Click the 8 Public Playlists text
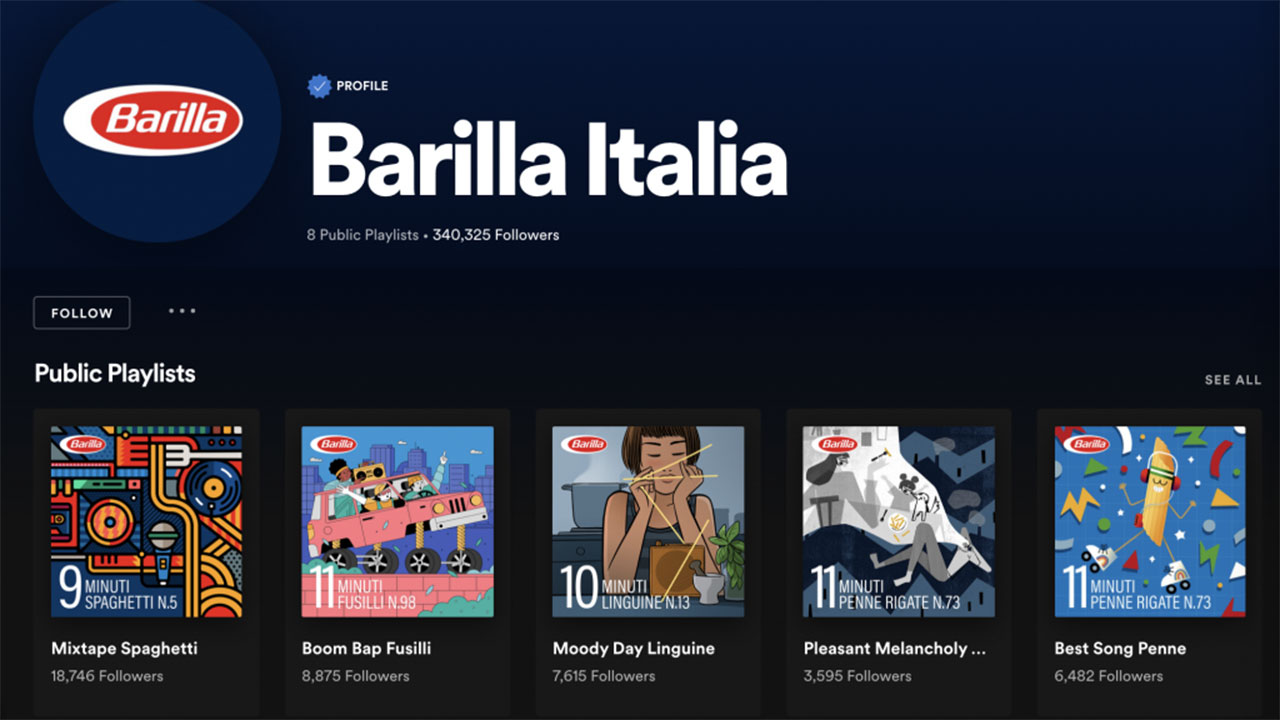The image size is (1280, 720). [x=363, y=235]
